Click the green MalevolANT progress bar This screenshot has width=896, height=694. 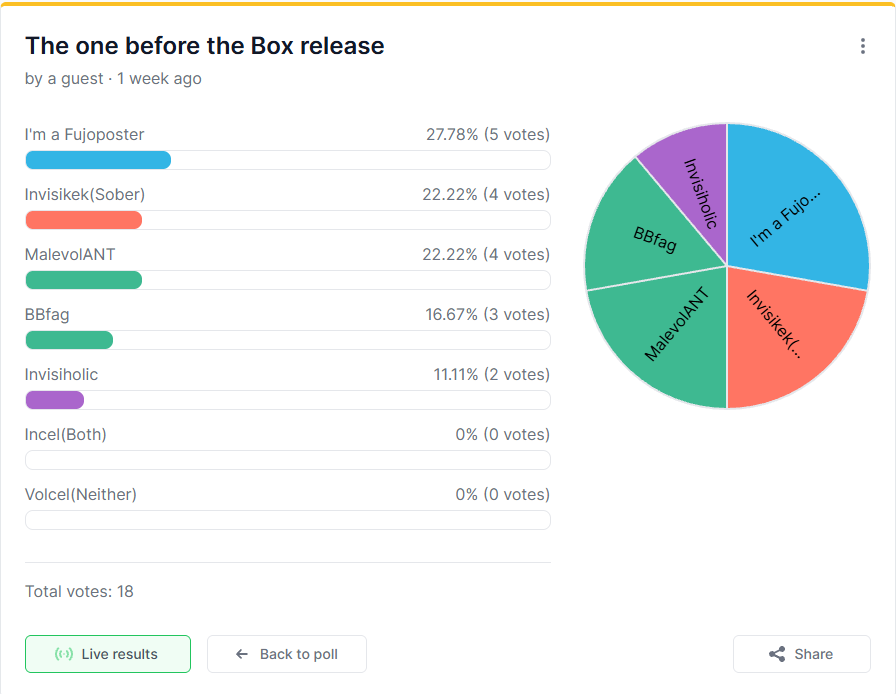84,280
